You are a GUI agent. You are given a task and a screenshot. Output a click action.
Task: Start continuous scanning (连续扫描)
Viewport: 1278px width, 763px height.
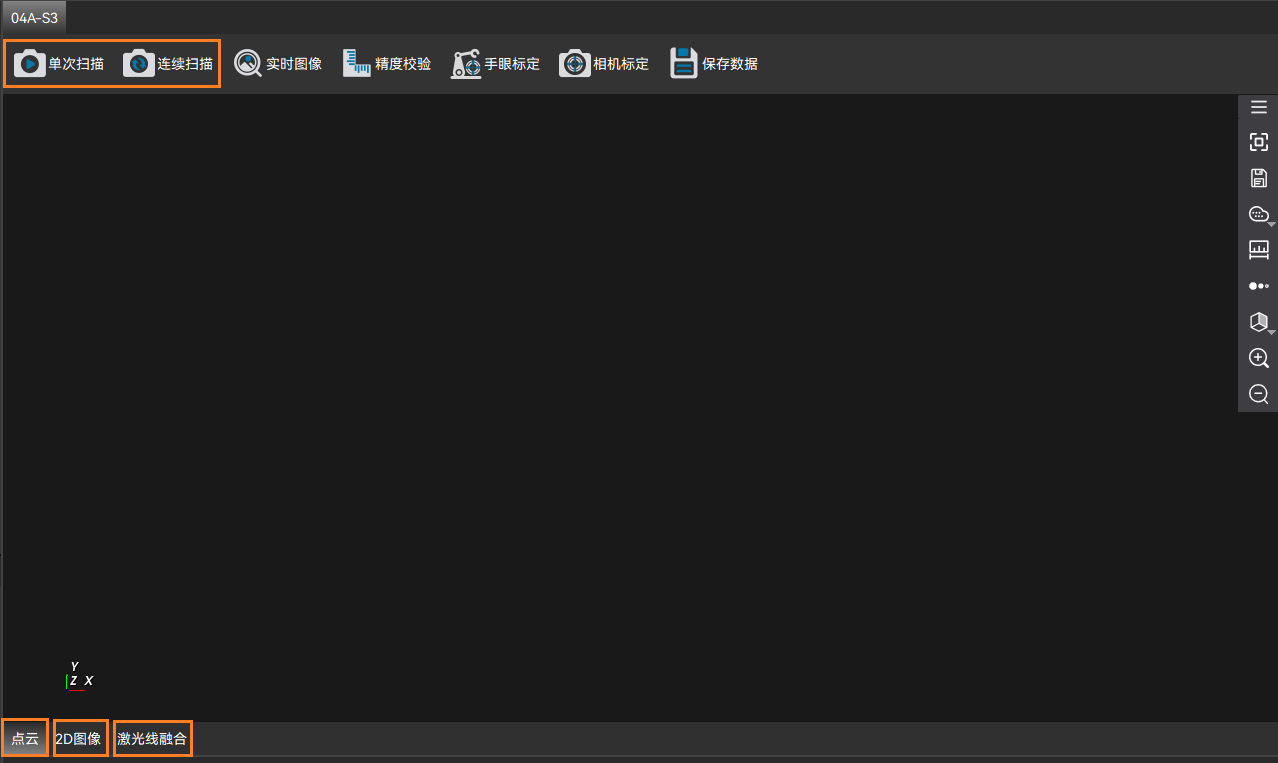(x=168, y=64)
